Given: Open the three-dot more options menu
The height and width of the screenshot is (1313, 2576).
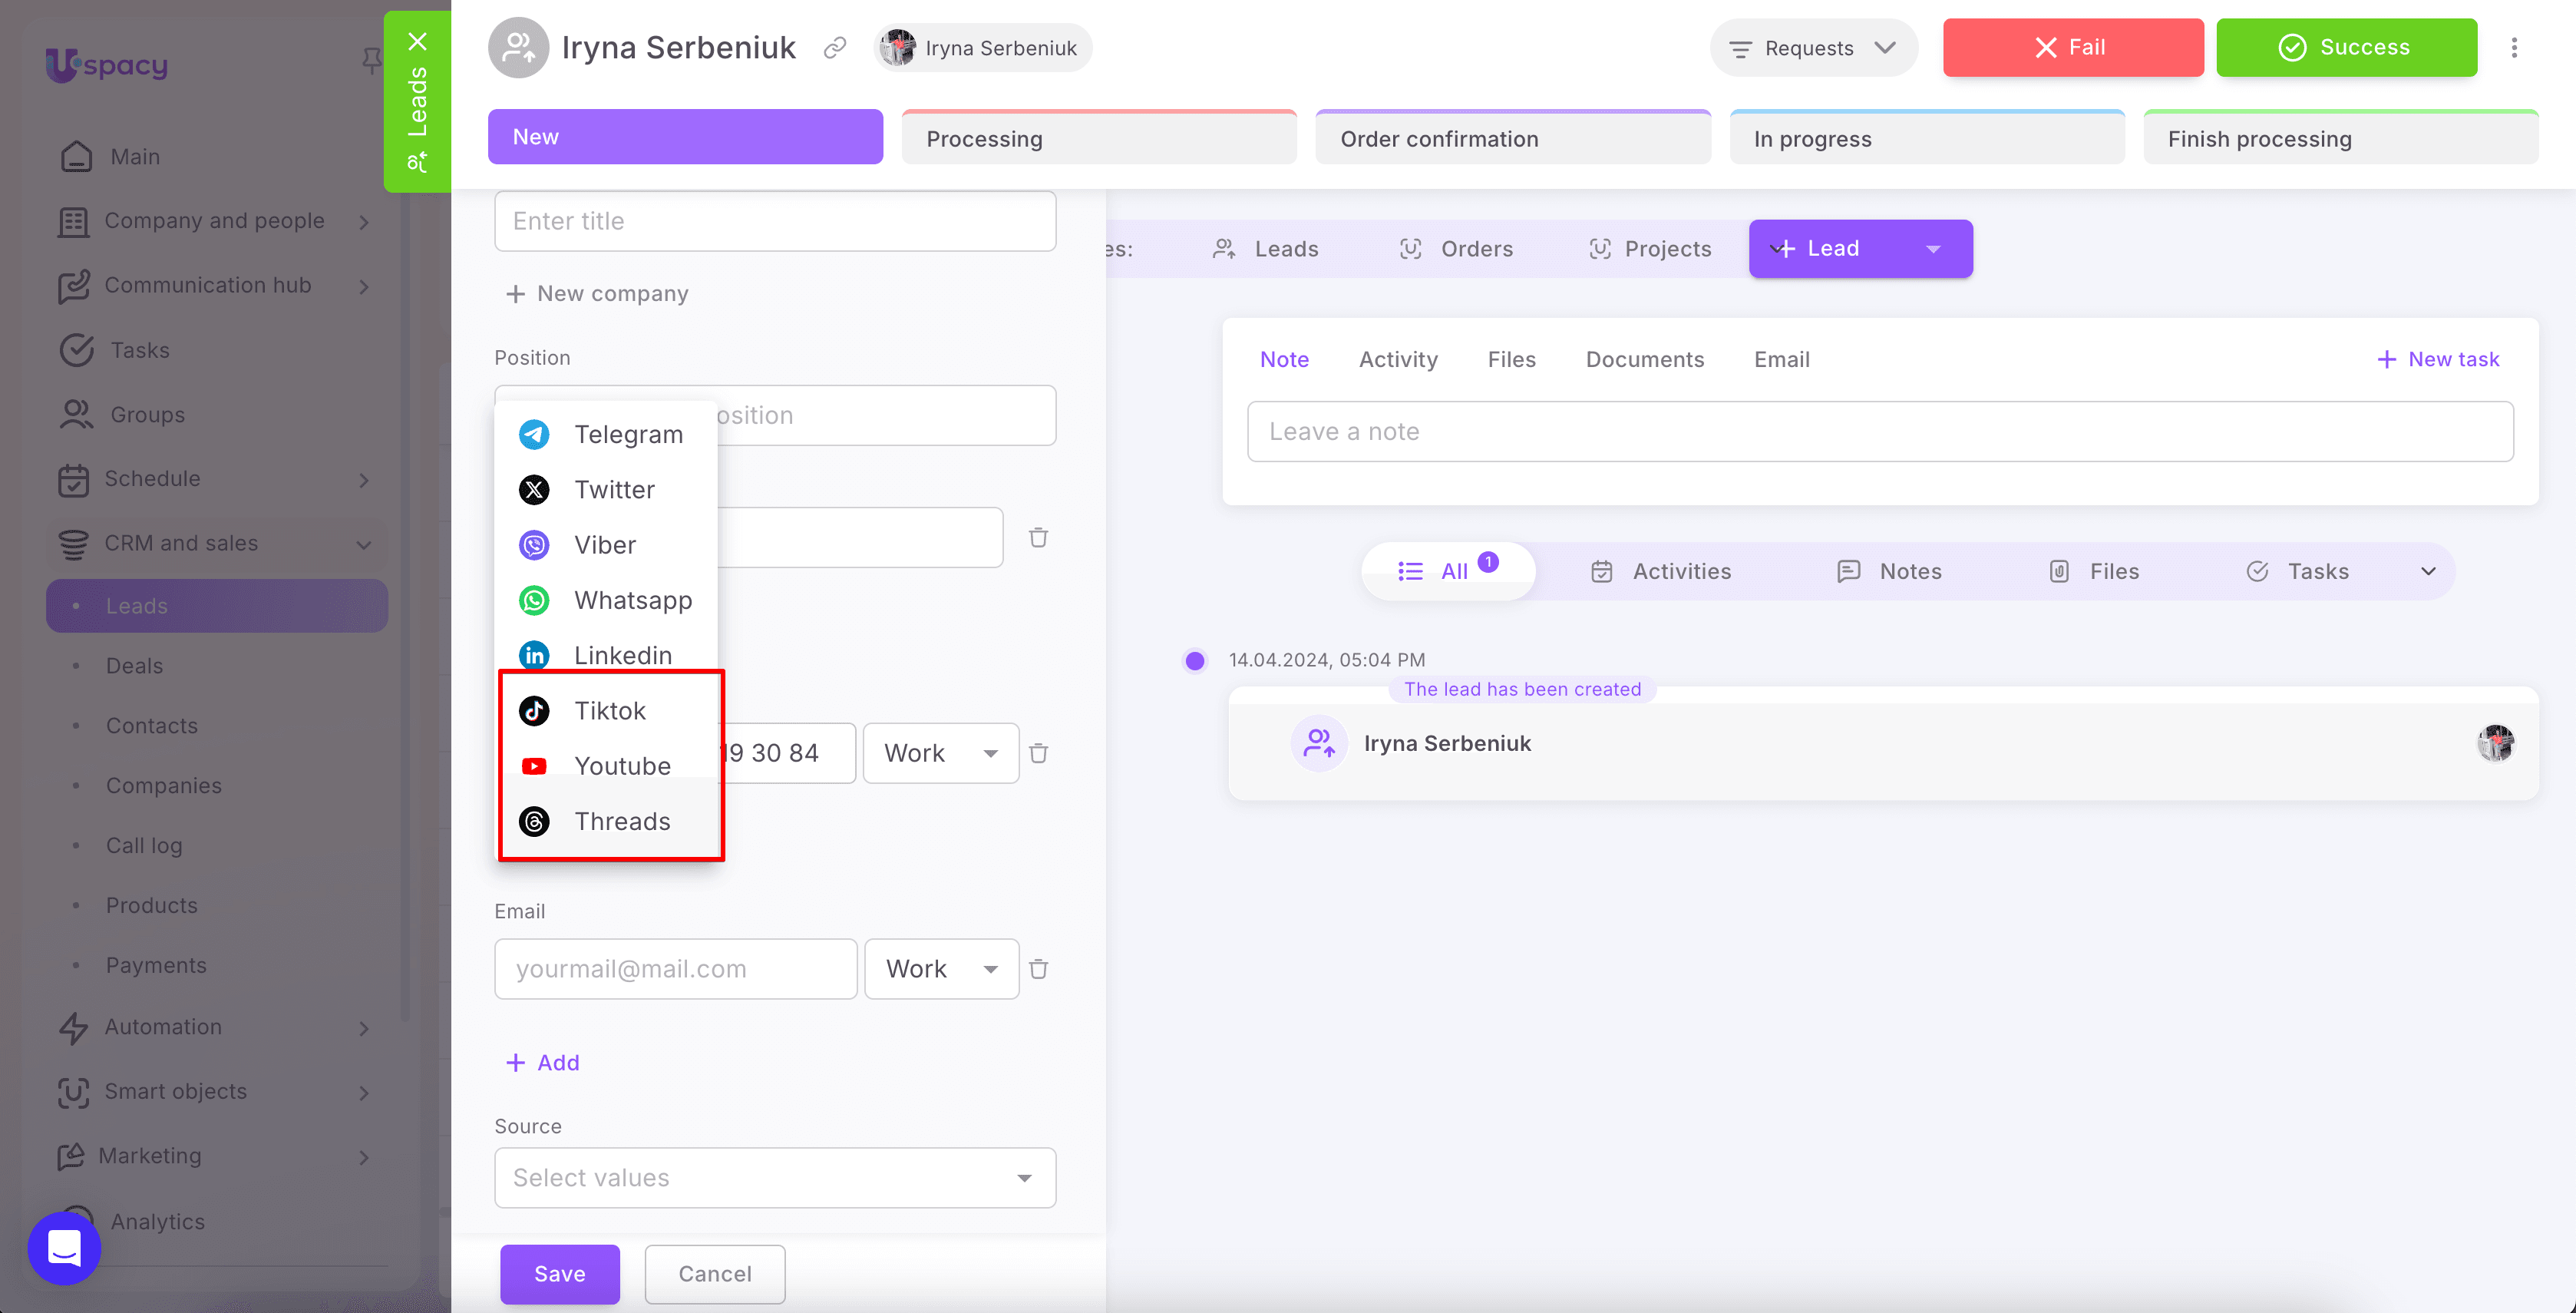Looking at the screenshot, I should (2514, 48).
